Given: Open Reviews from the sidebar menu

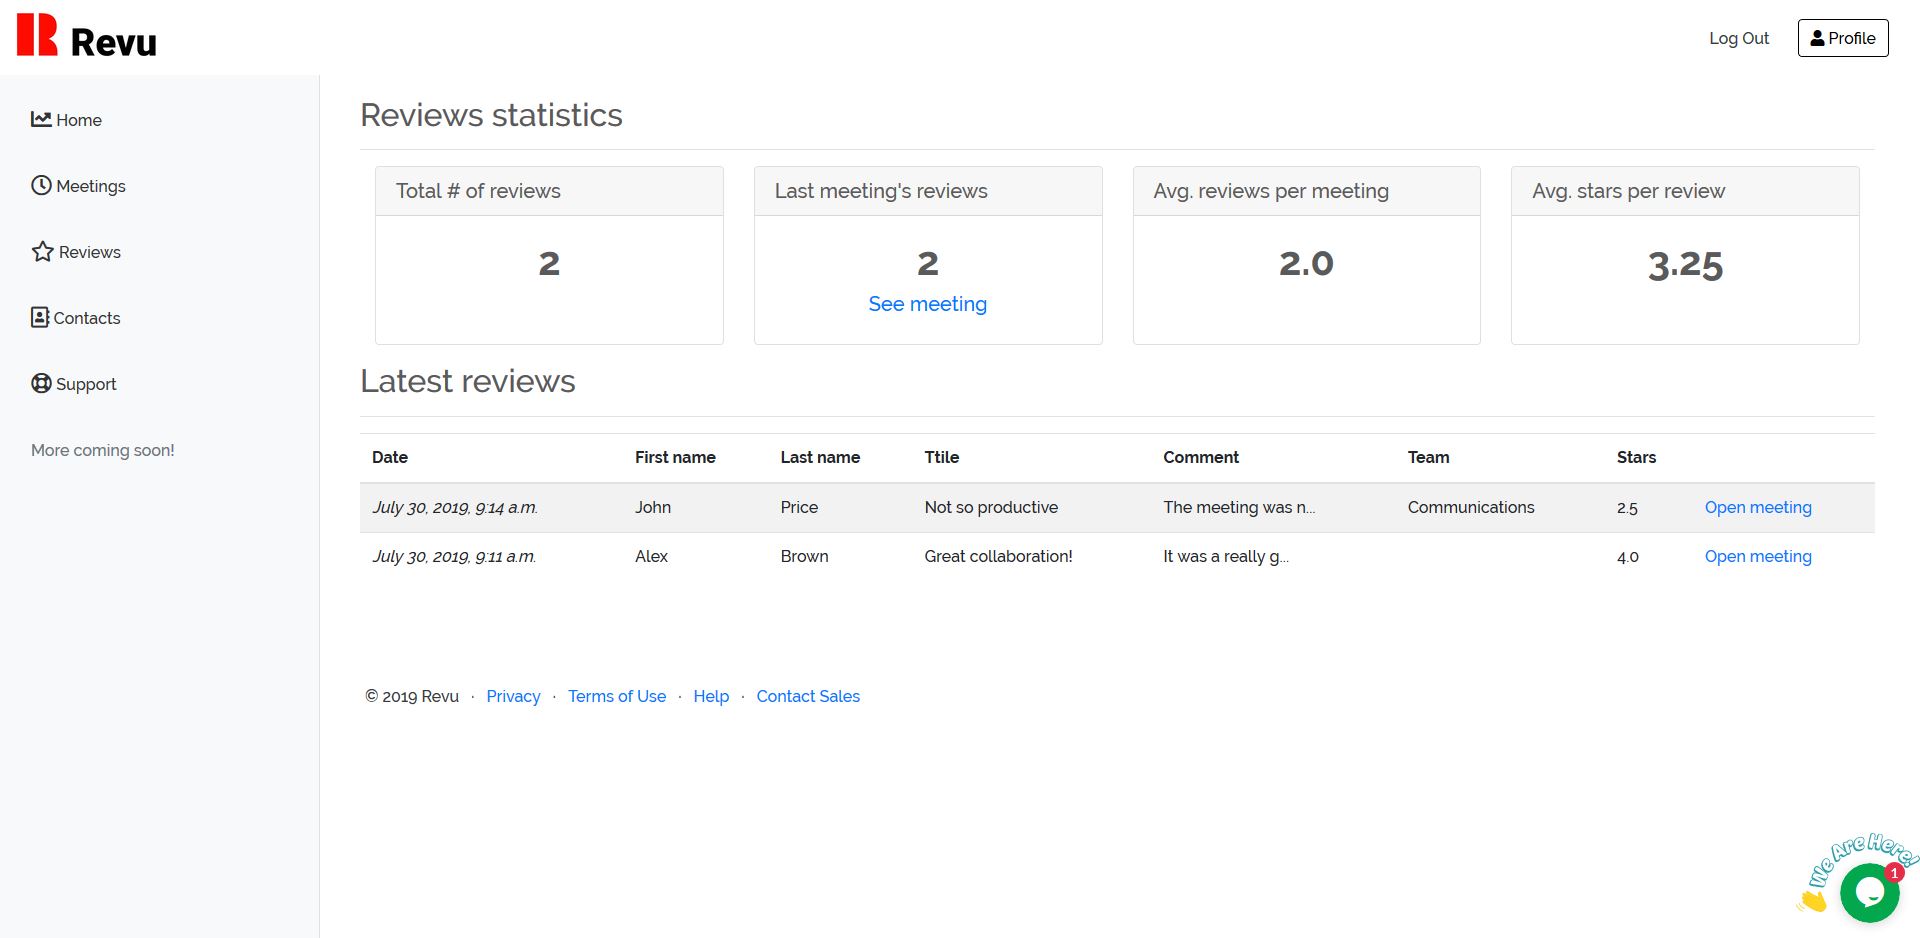Looking at the screenshot, I should point(89,252).
